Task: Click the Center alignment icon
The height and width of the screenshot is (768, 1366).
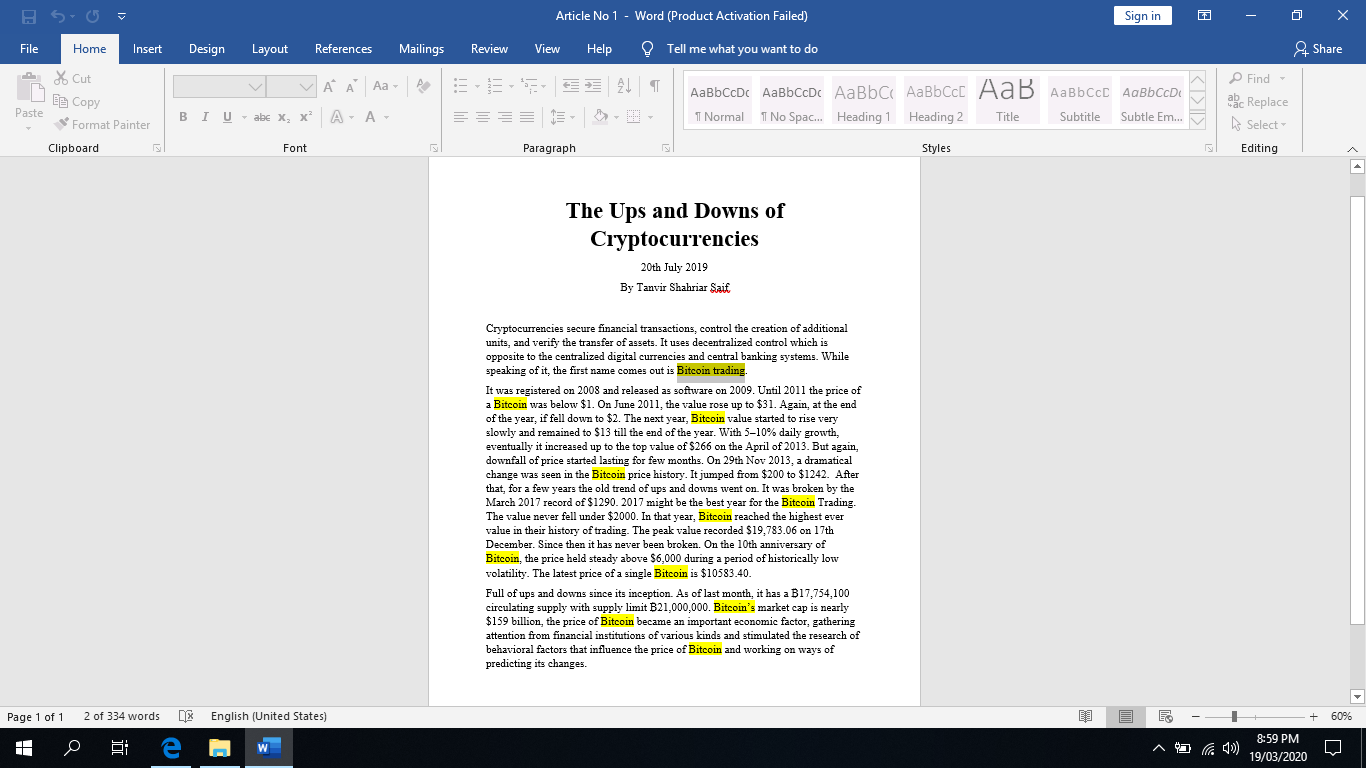Action: [482, 117]
